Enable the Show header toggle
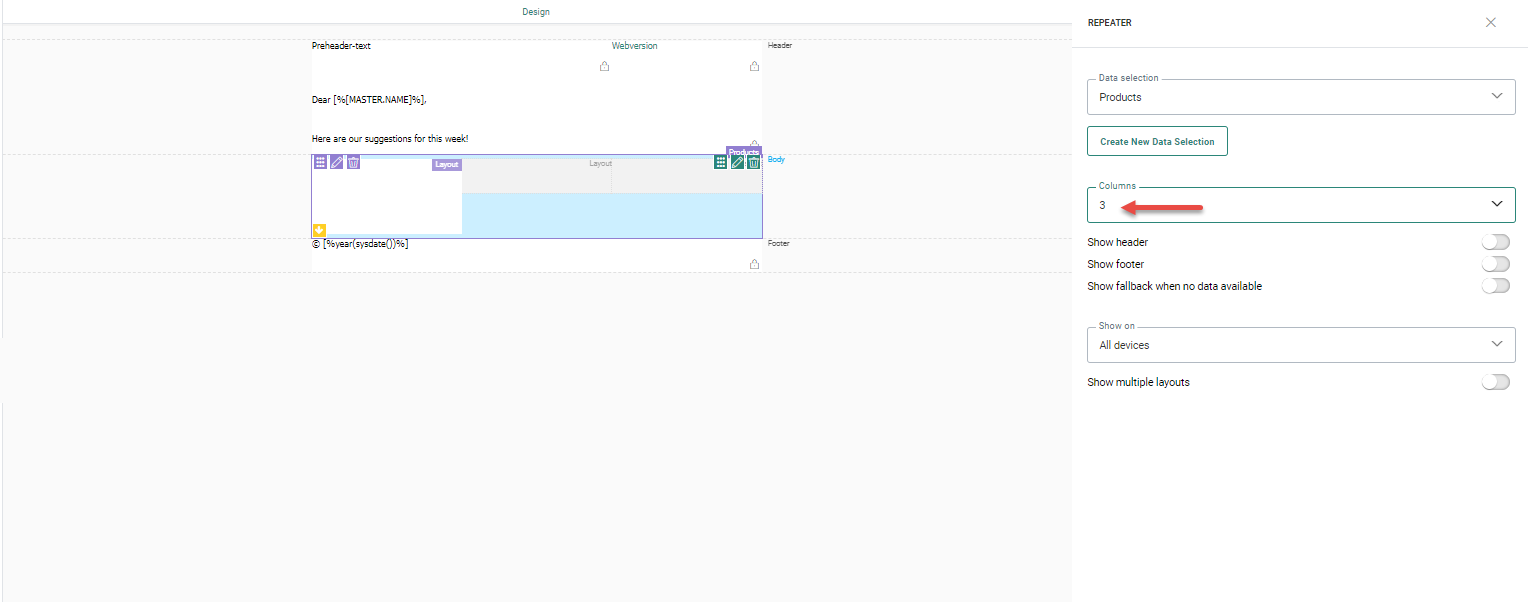The height and width of the screenshot is (602, 1528). point(1495,242)
